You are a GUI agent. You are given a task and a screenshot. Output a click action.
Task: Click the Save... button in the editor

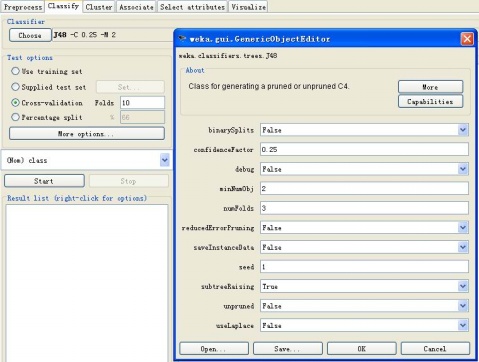288,349
